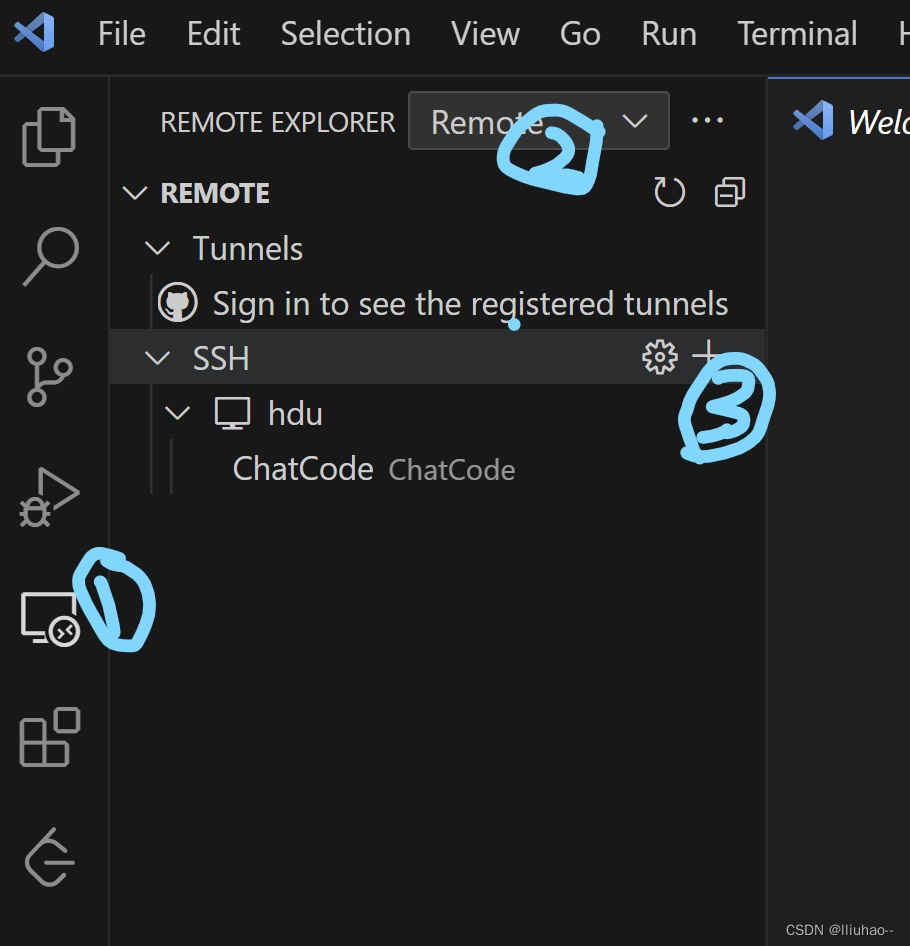Open the Search view magnifier icon
910x946 pixels.
(51, 256)
